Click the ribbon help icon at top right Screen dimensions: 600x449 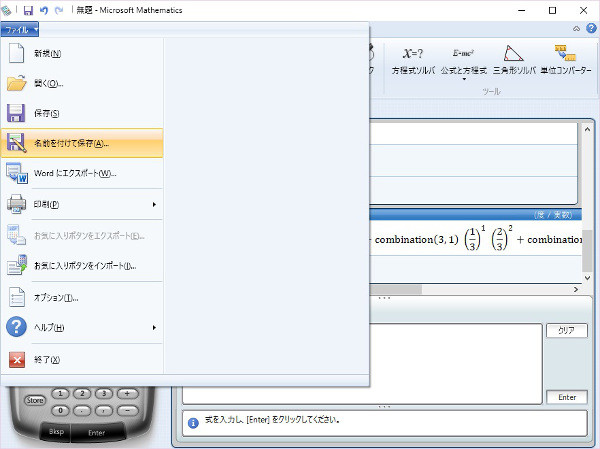click(x=592, y=28)
